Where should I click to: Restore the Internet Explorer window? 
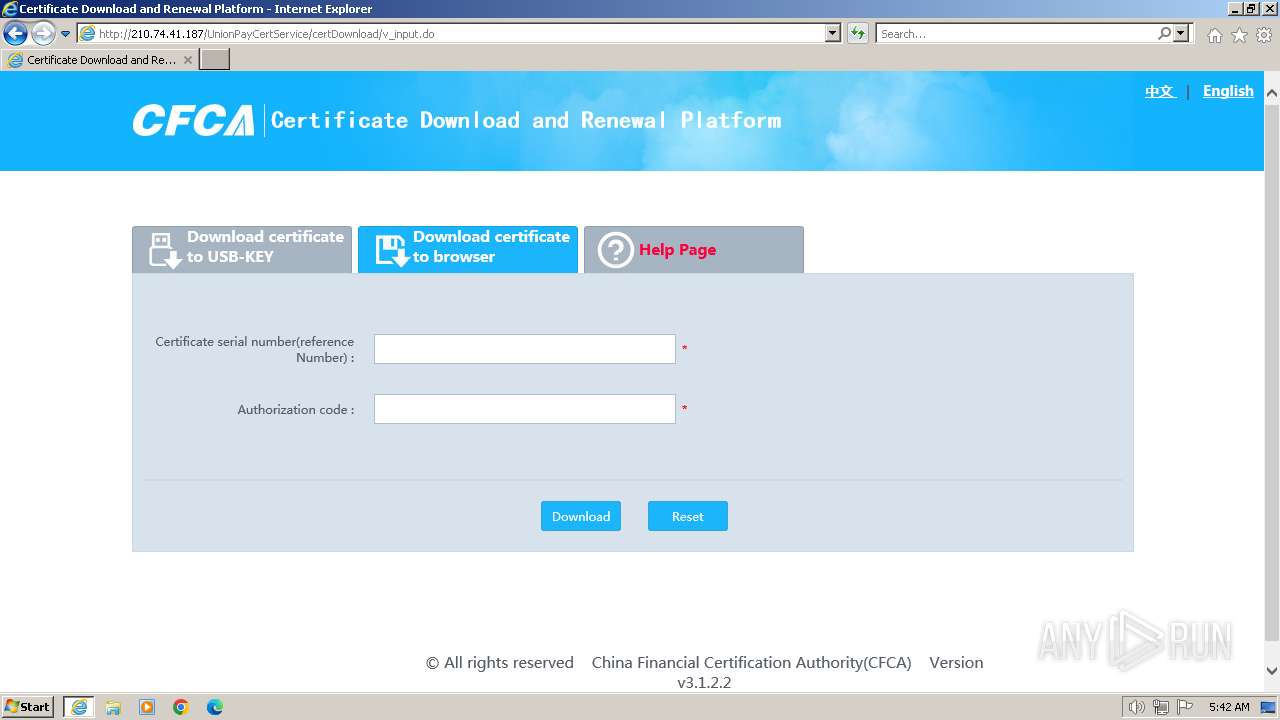tap(1251, 8)
